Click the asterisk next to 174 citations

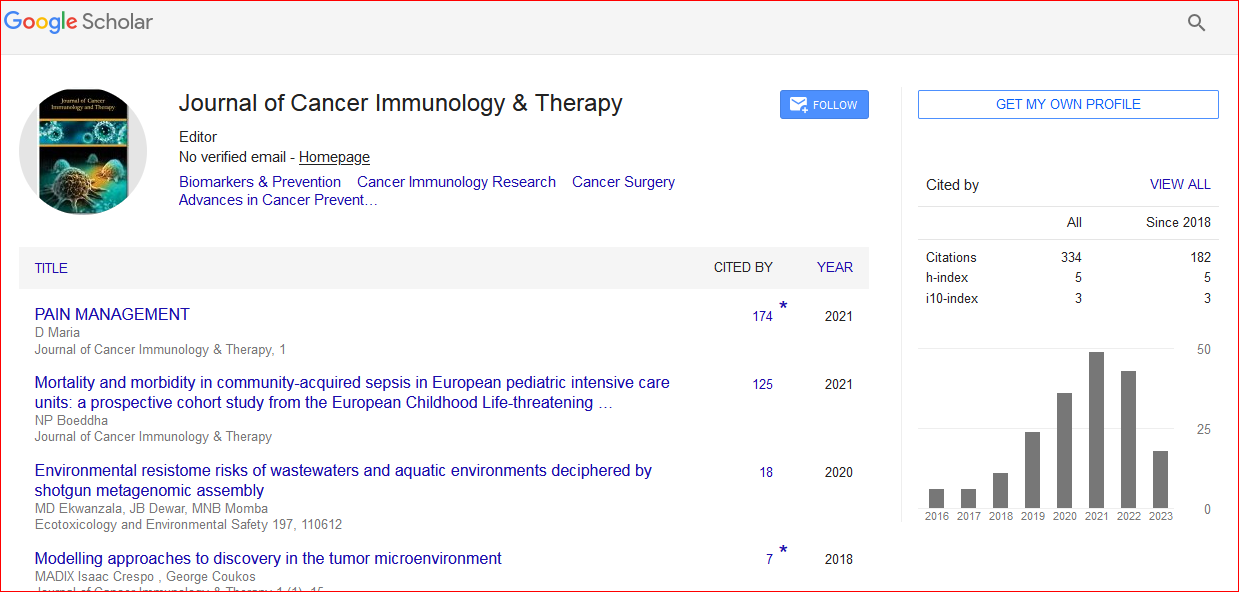tap(783, 306)
